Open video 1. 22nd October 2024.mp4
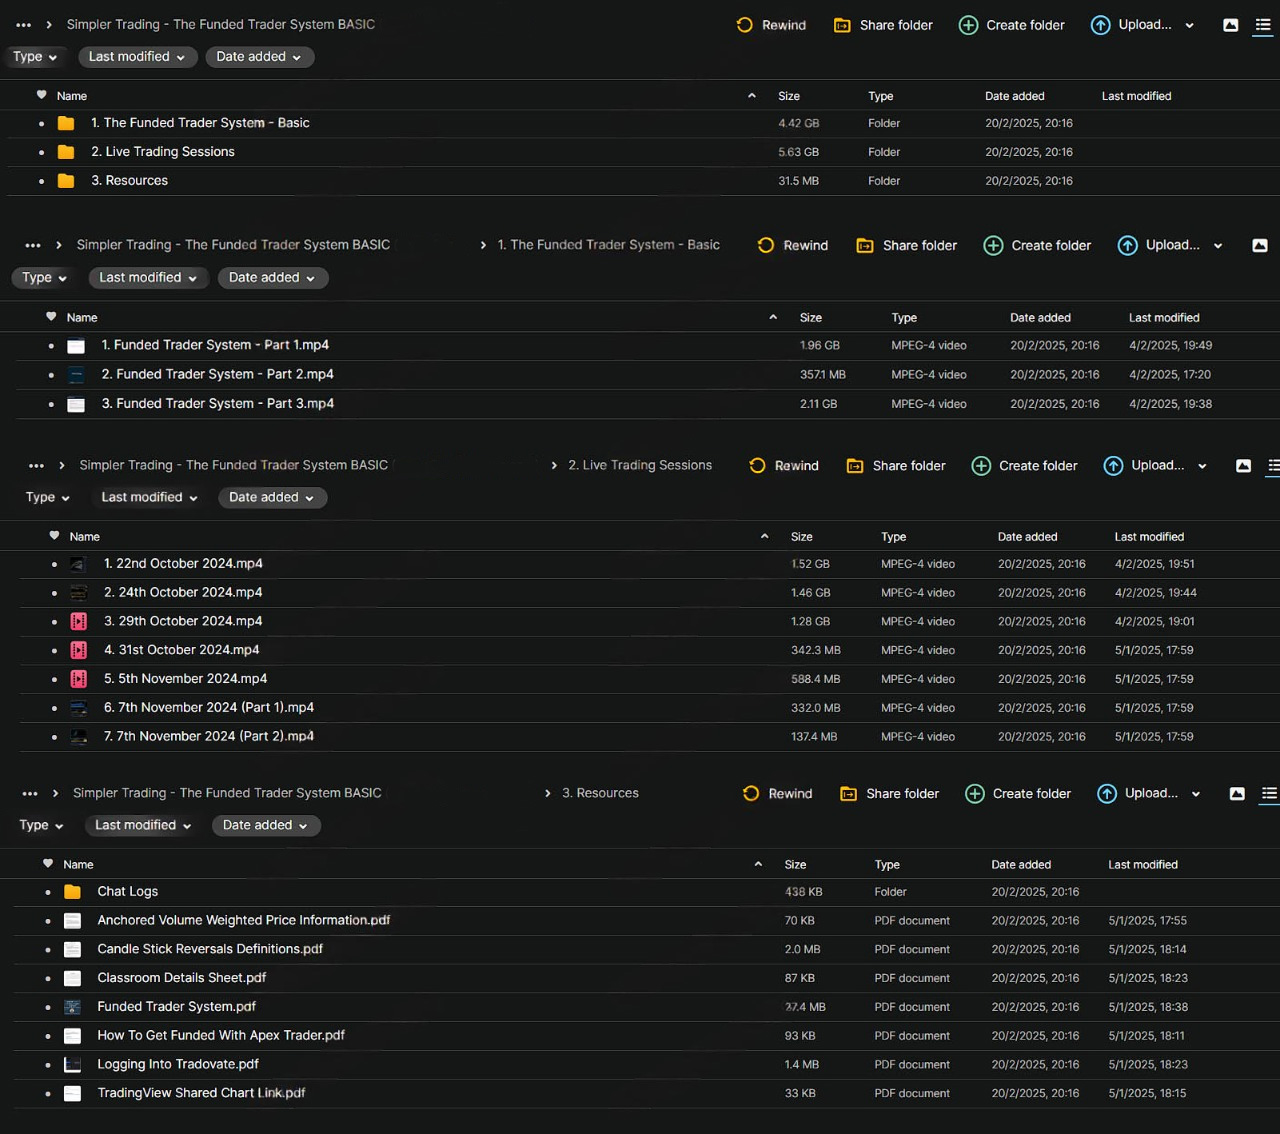Screen dimensions: 1280x1134 183,564
